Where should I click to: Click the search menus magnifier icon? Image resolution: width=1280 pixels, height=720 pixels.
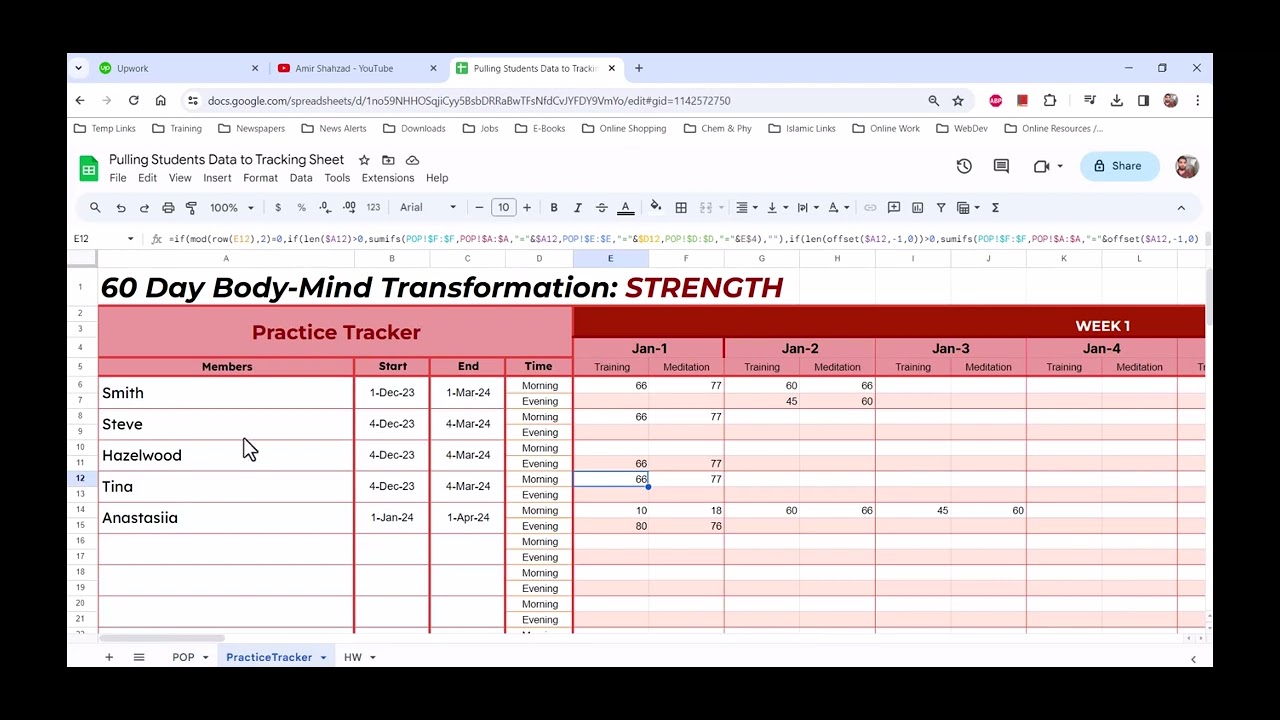pos(95,208)
